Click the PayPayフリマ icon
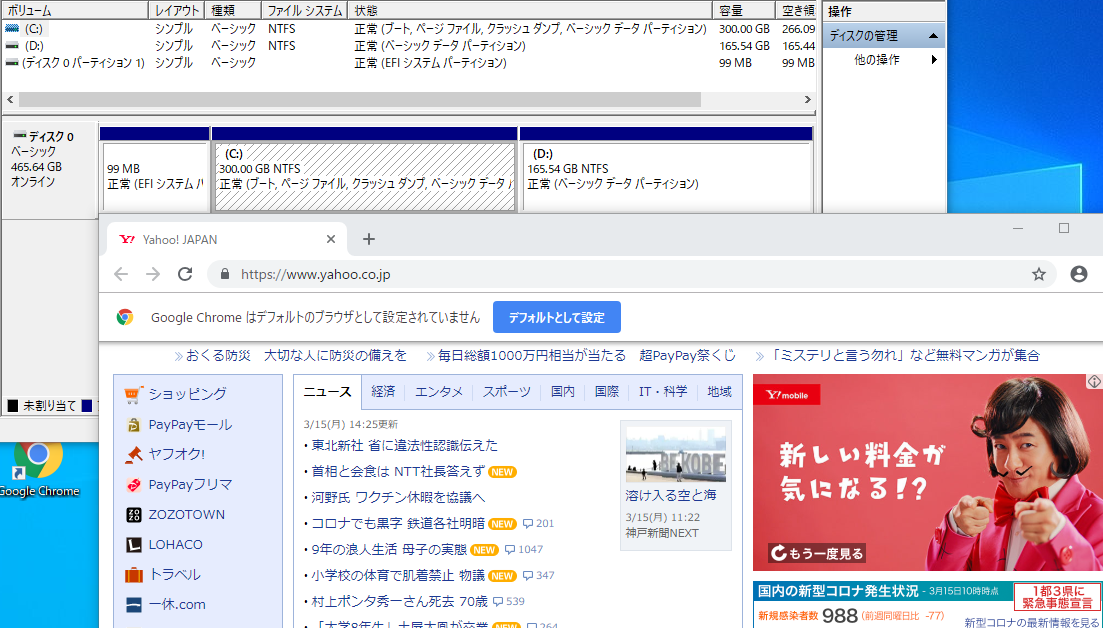This screenshot has height=628, width=1103. point(134,485)
